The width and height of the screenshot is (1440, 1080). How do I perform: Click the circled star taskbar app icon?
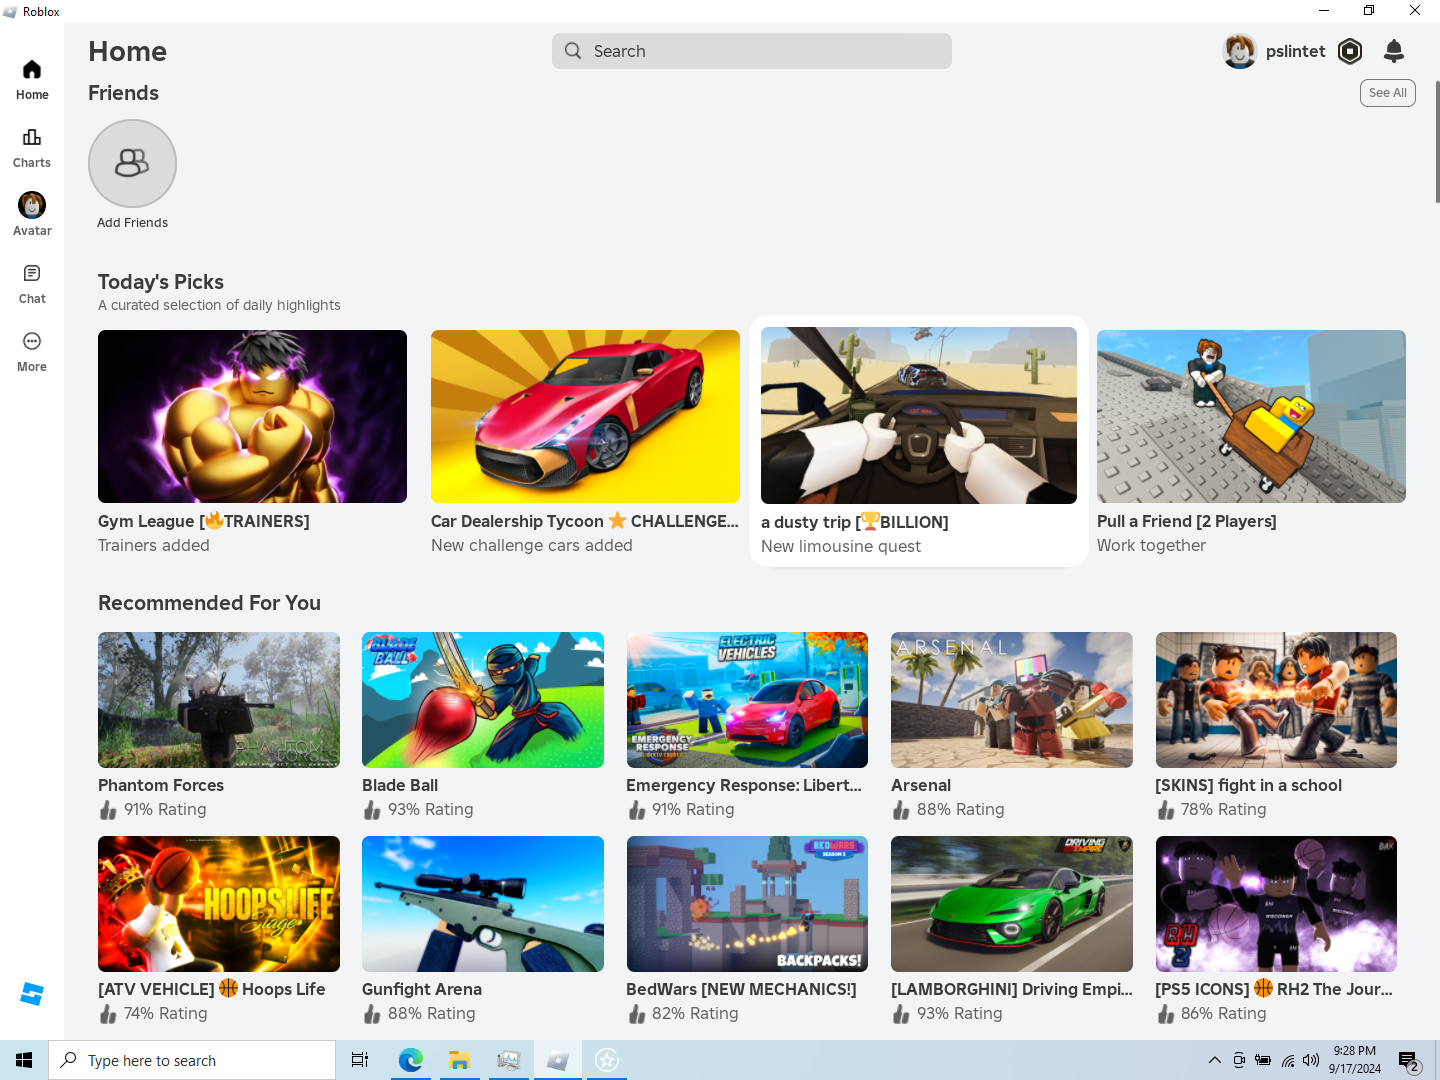click(x=607, y=1060)
